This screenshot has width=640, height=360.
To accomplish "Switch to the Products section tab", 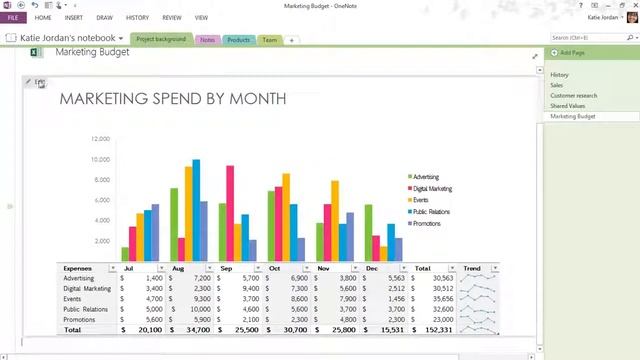I will [238, 40].
